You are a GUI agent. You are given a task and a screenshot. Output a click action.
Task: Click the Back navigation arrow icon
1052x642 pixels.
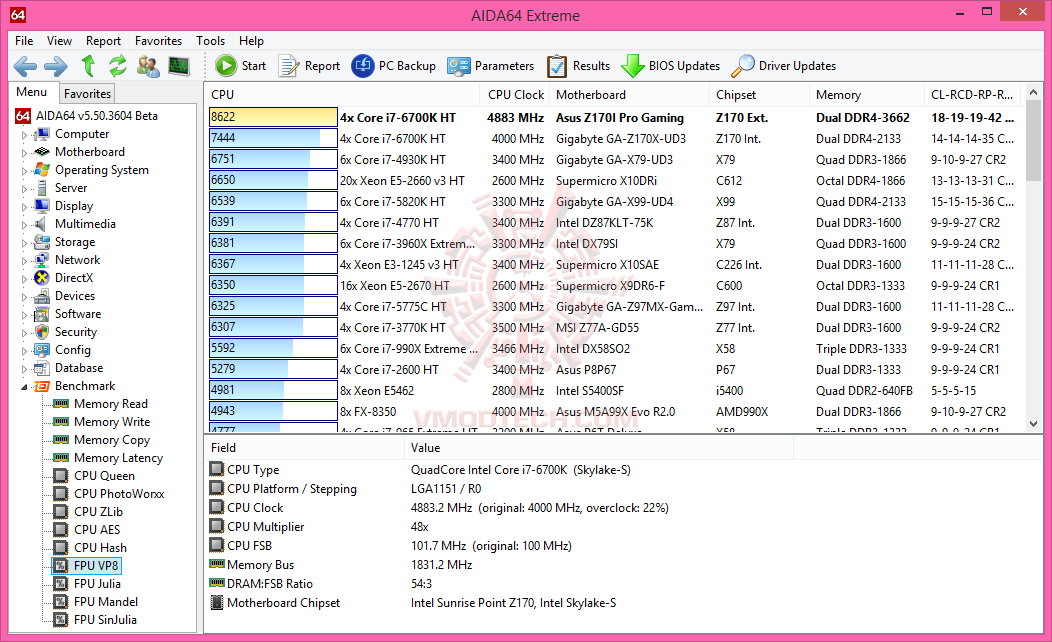click(25, 66)
